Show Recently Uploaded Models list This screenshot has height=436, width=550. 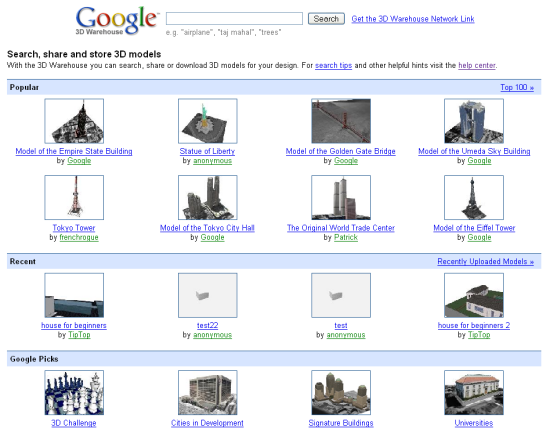pos(485,261)
